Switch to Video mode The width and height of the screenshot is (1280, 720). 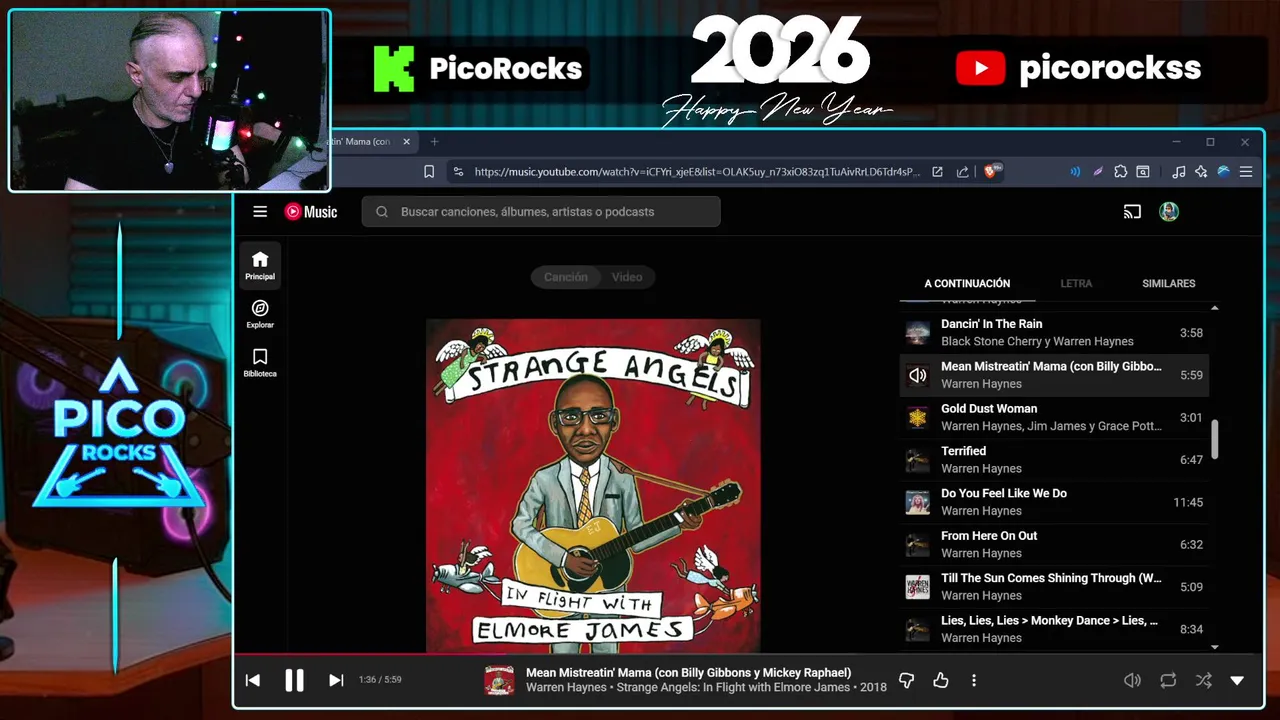coord(627,277)
